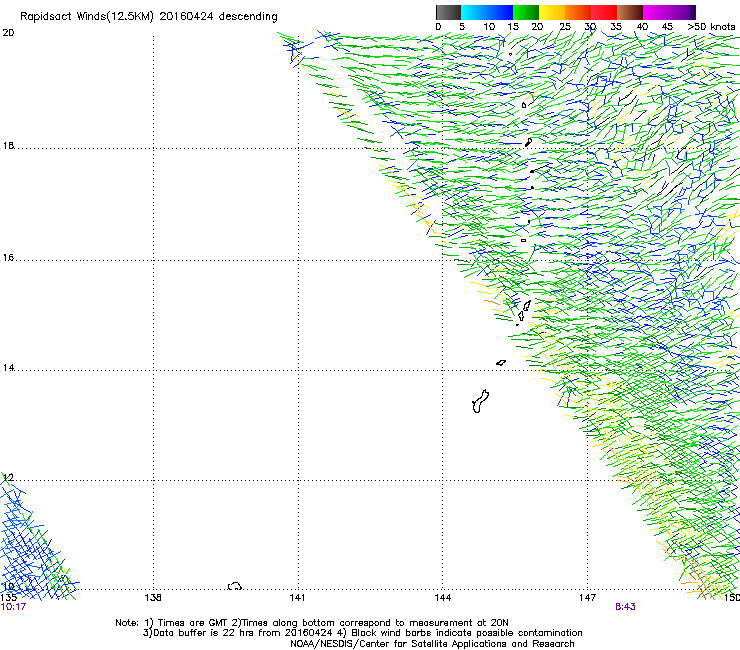Select the dark purple 45–50 knots legend swatch
This screenshot has height=650, width=740.
click(x=682, y=12)
